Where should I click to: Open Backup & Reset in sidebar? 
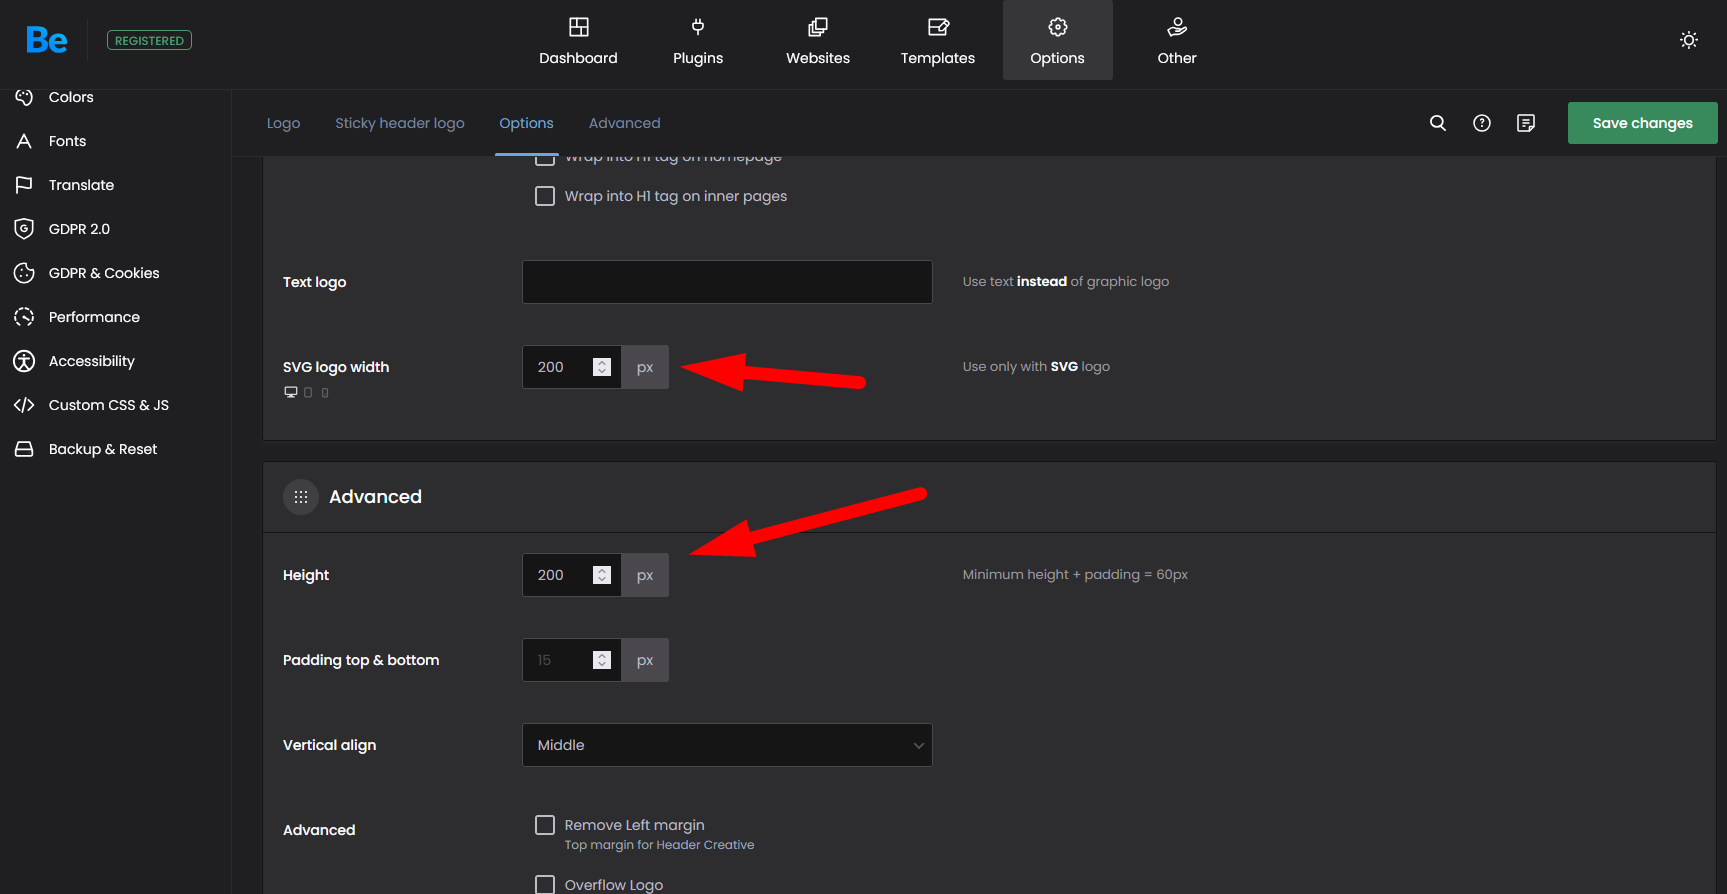click(x=102, y=449)
